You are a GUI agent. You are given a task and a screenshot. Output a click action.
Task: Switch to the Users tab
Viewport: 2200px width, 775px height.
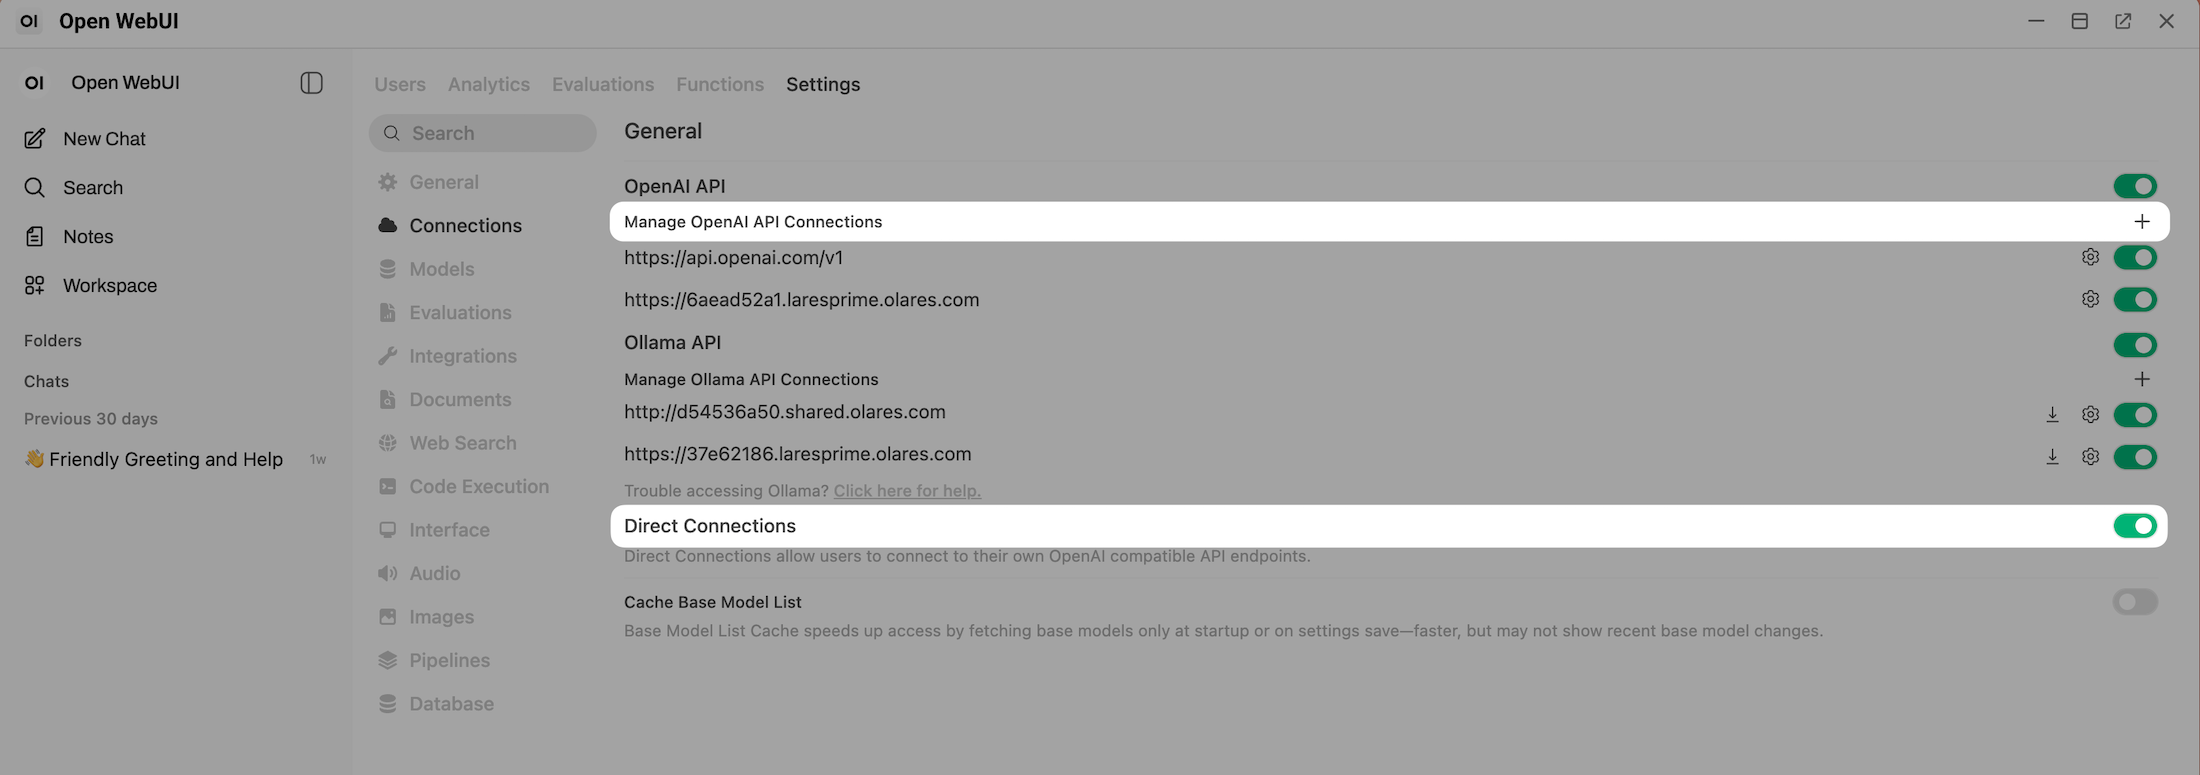pos(400,85)
